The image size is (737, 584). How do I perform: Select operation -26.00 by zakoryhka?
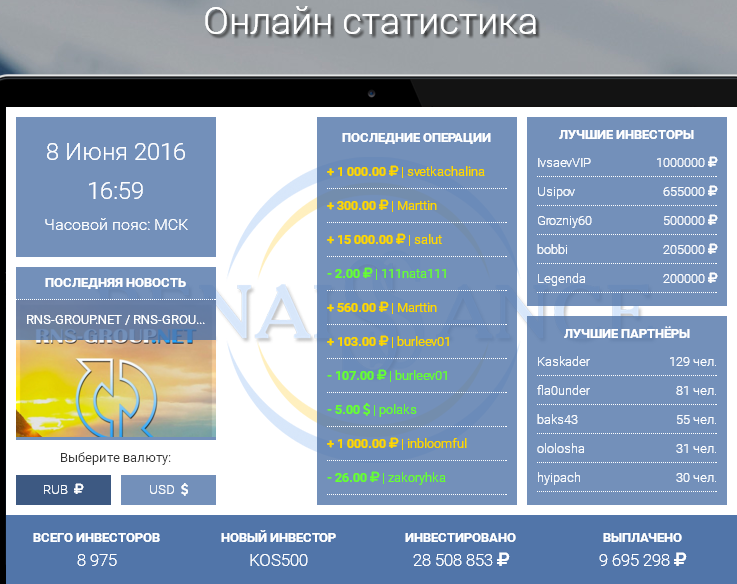pos(417,477)
